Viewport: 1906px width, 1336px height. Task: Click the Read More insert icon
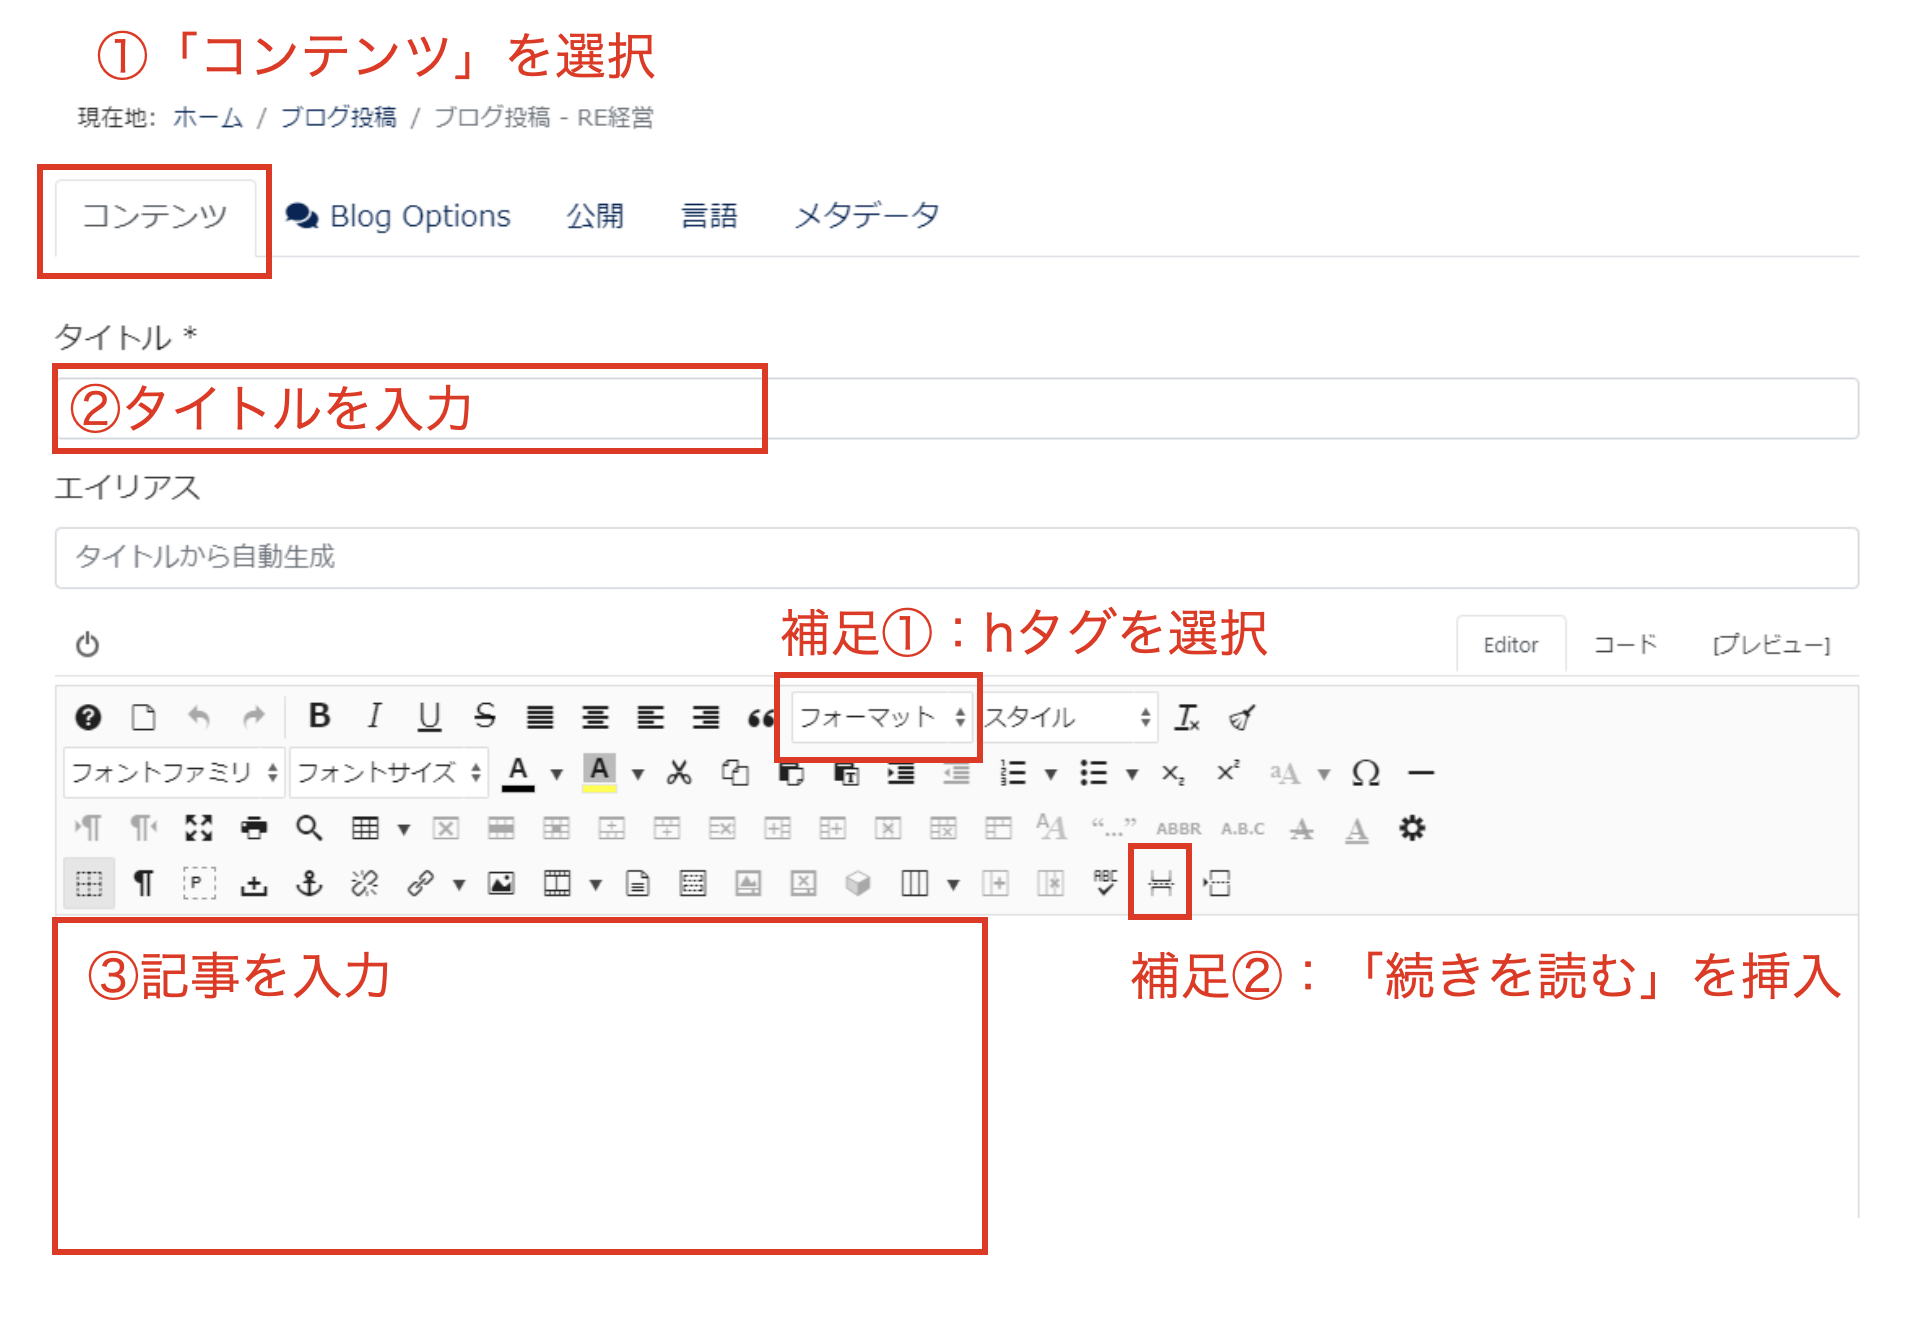(1160, 883)
